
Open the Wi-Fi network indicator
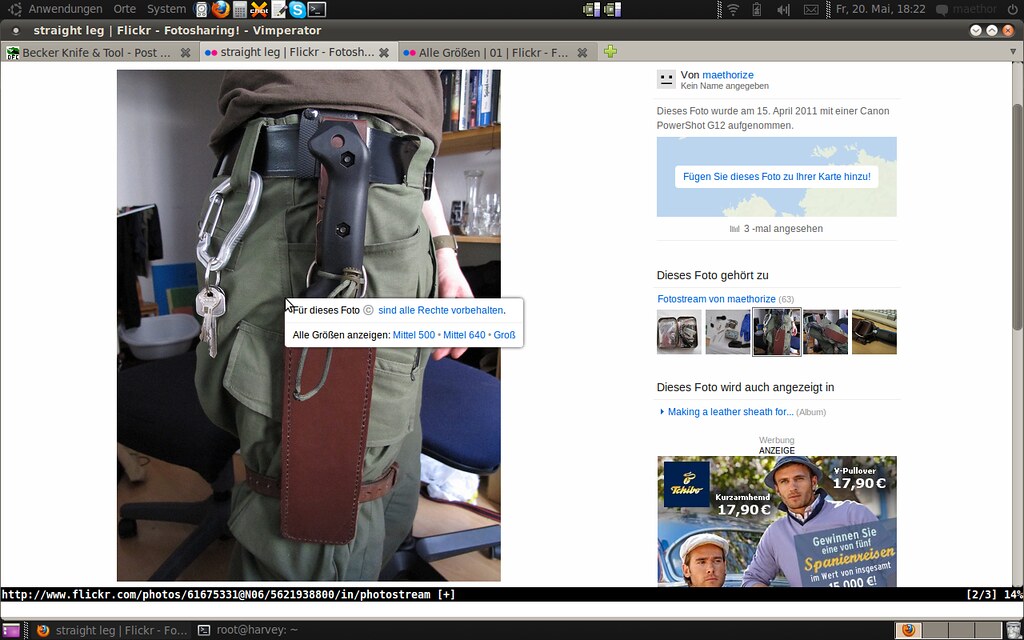click(x=733, y=9)
